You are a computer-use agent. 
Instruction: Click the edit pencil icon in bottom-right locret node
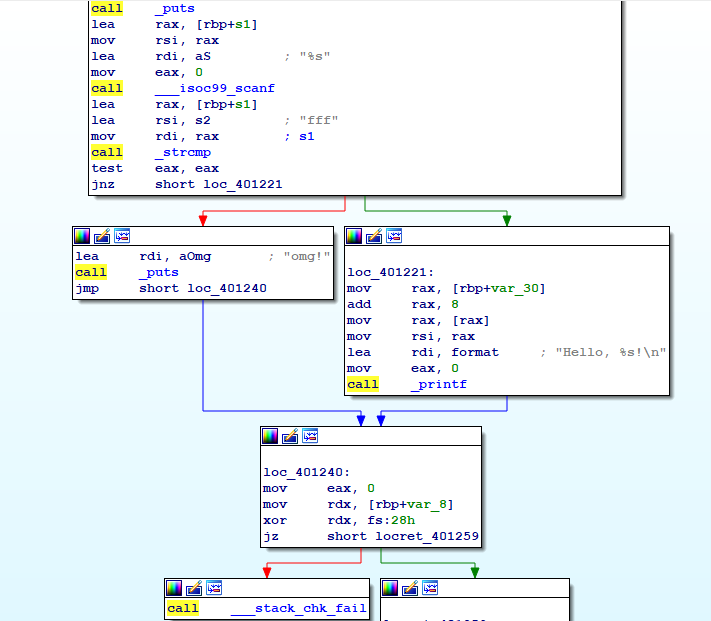tap(410, 588)
